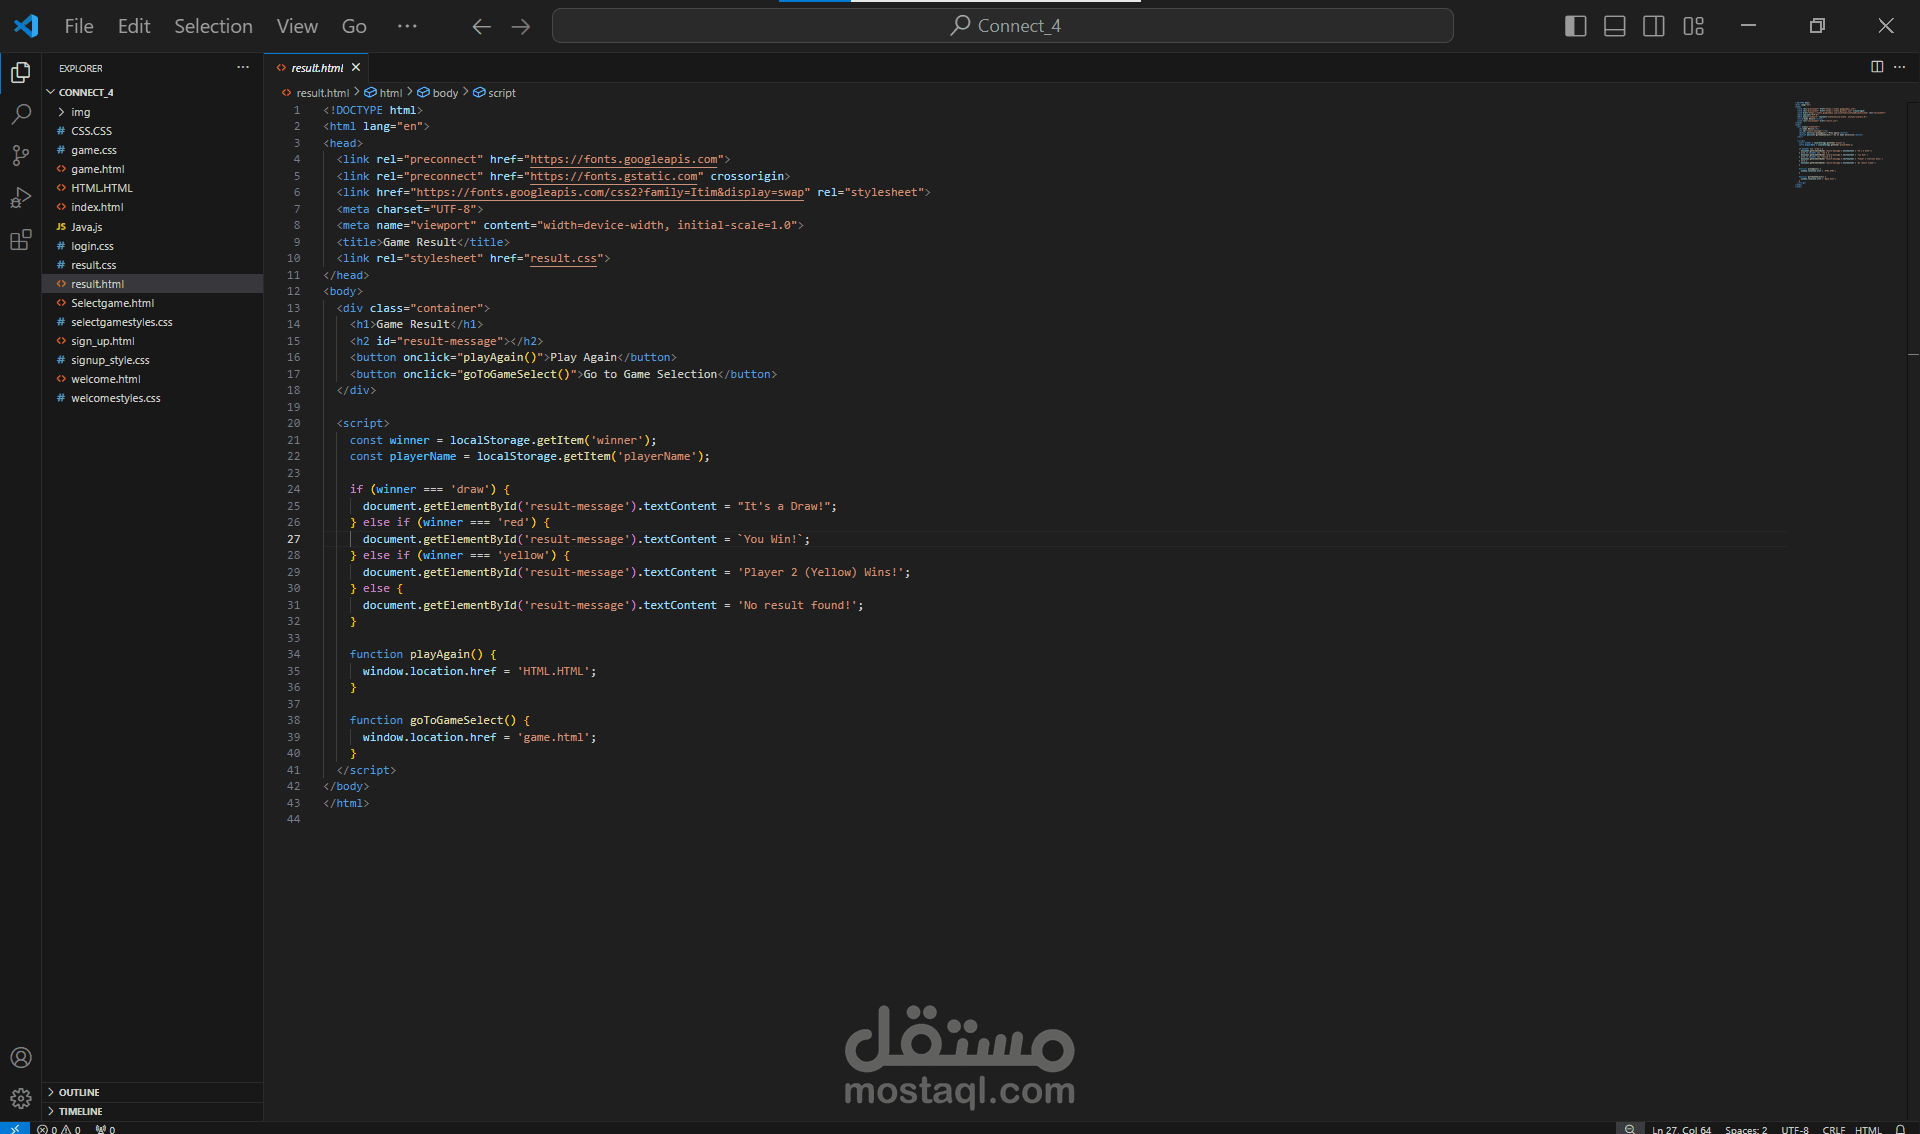
Task: Open remote window from status bar
Action: click(x=14, y=1128)
